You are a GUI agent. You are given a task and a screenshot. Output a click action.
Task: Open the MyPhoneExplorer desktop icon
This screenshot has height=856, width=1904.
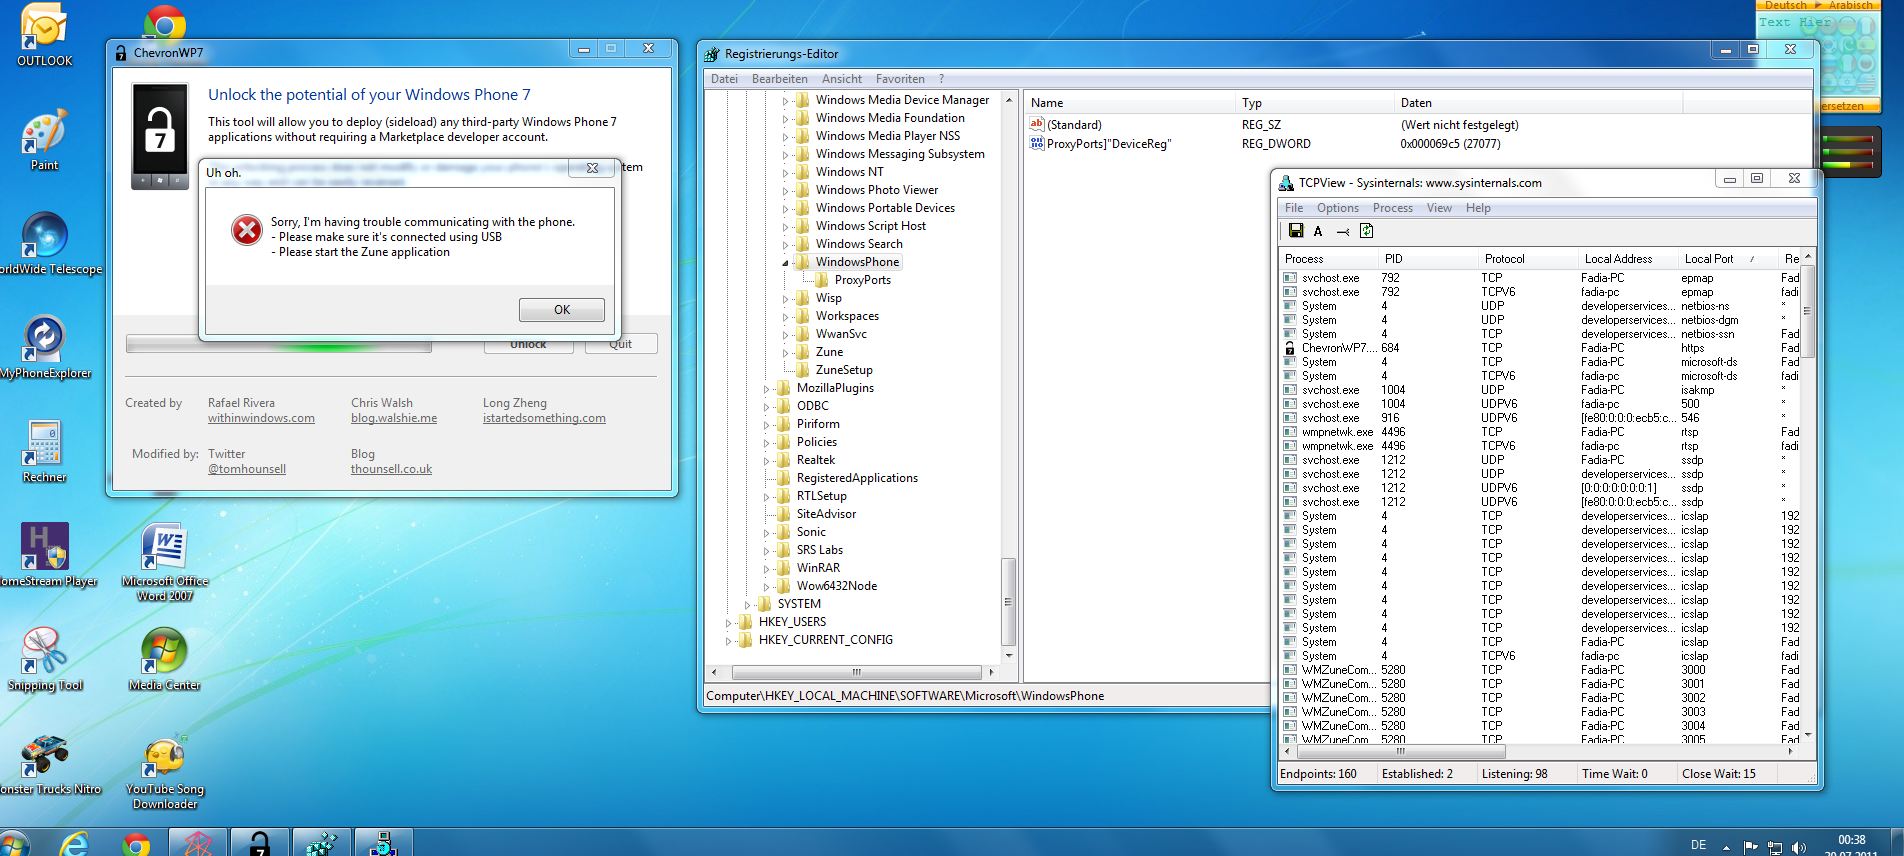tap(45, 348)
